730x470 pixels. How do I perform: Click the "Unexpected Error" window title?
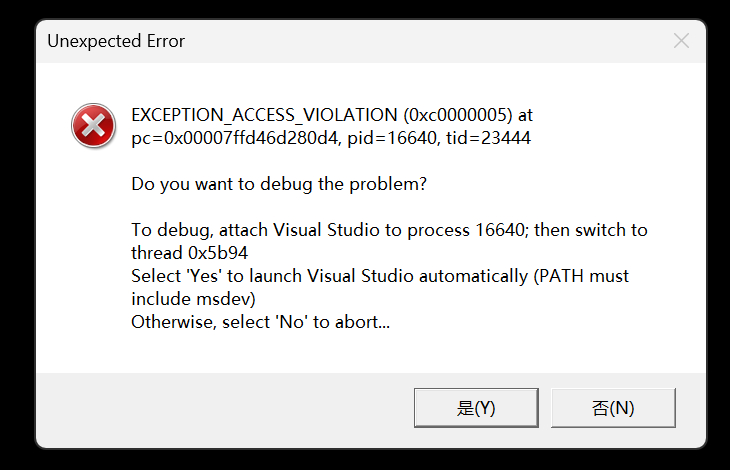coord(116,41)
